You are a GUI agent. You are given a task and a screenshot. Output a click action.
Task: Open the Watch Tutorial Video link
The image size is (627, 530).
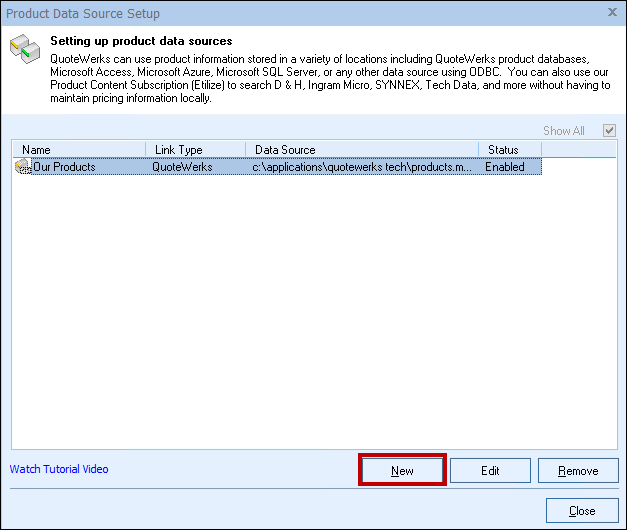coord(59,469)
